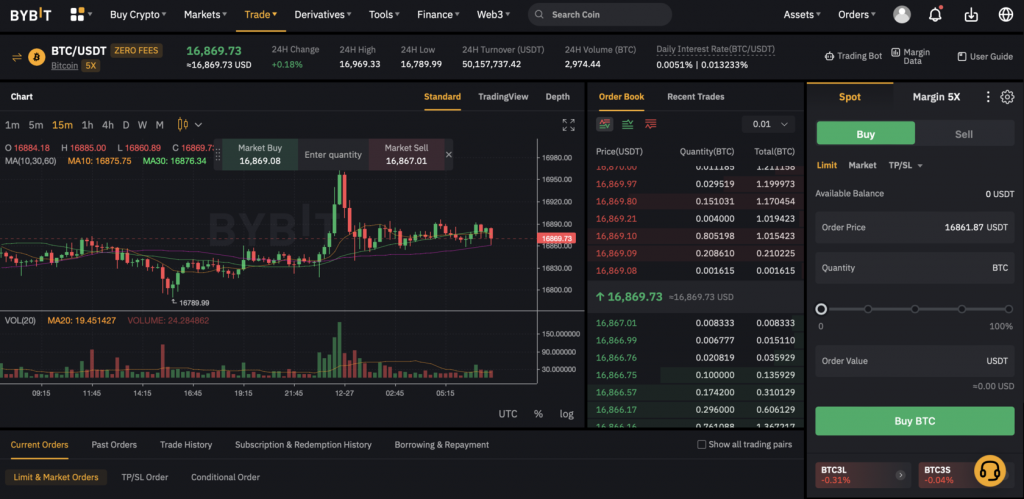The width and height of the screenshot is (1024, 499).
Task: Toggle the chart percent scale
Action: click(538, 414)
